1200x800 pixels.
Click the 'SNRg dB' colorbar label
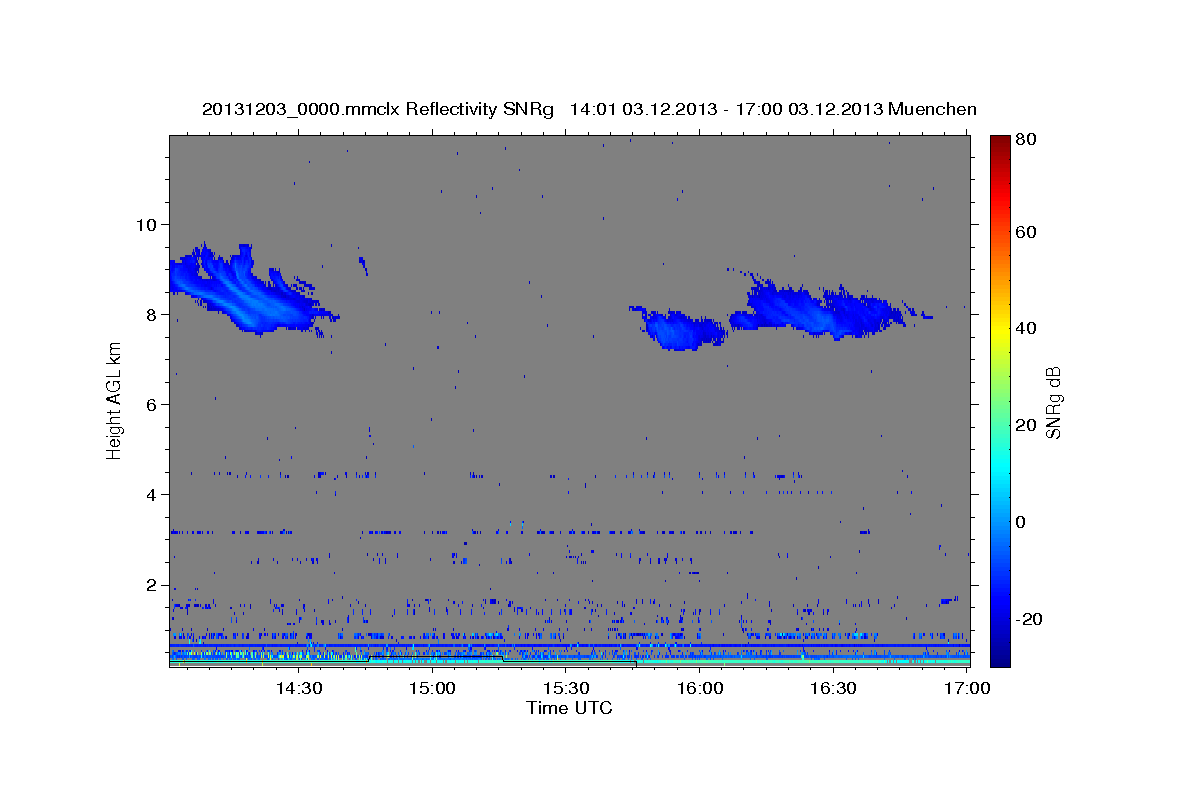point(1053,403)
